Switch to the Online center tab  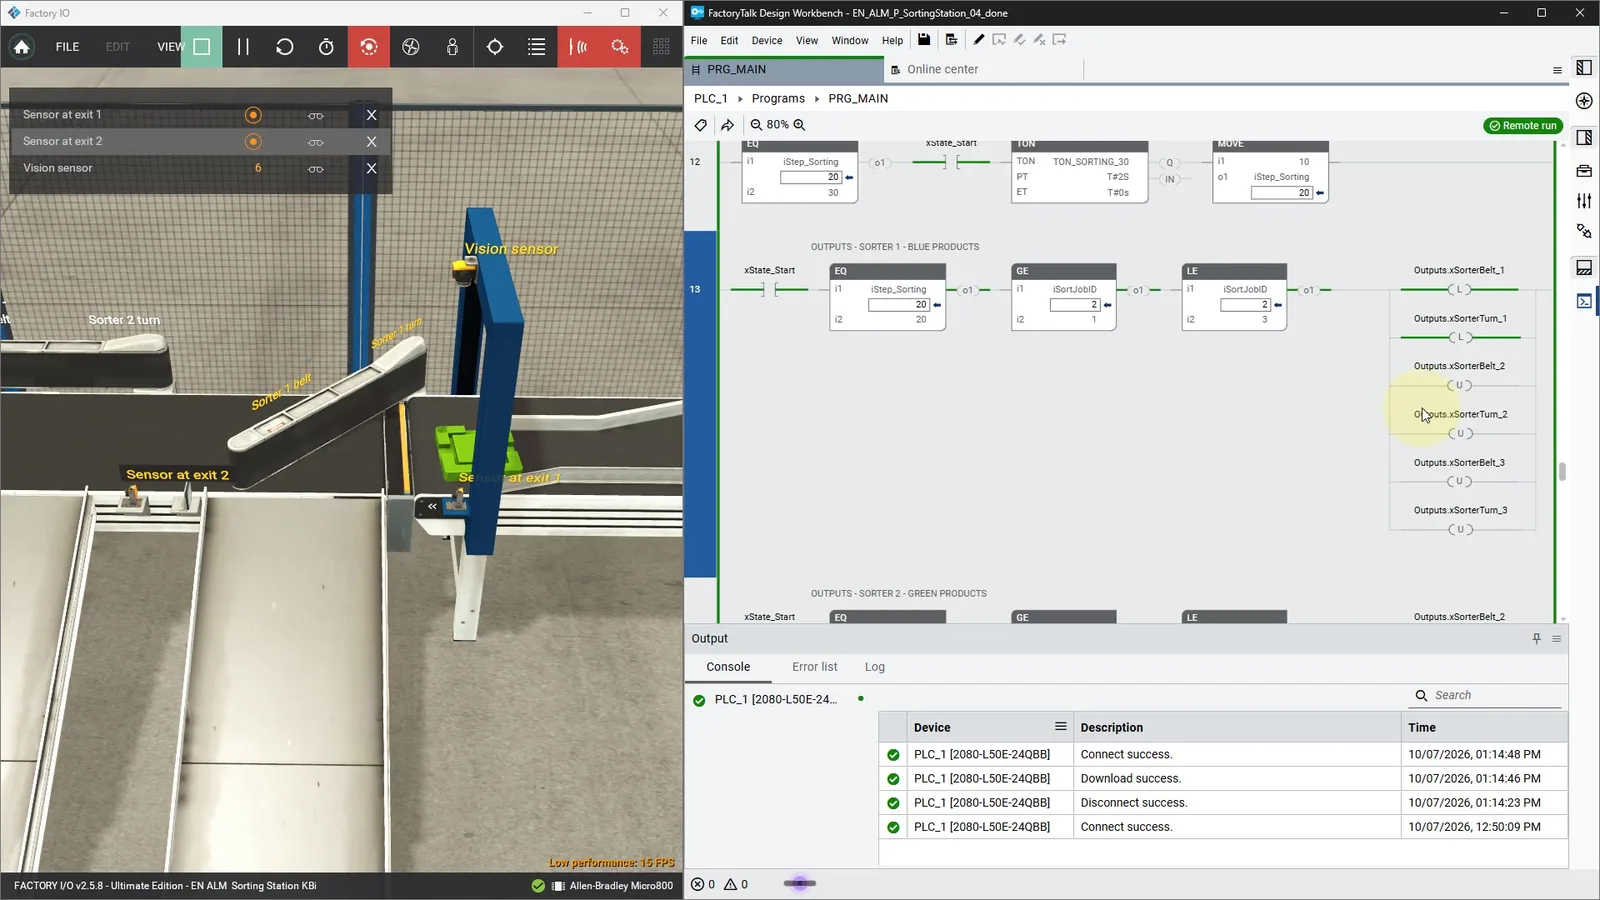(942, 69)
